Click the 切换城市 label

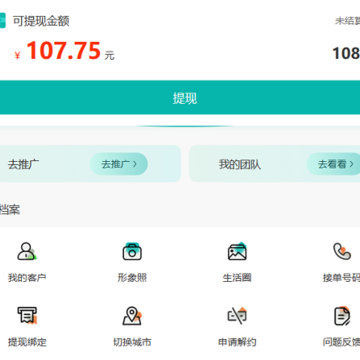[132, 342]
